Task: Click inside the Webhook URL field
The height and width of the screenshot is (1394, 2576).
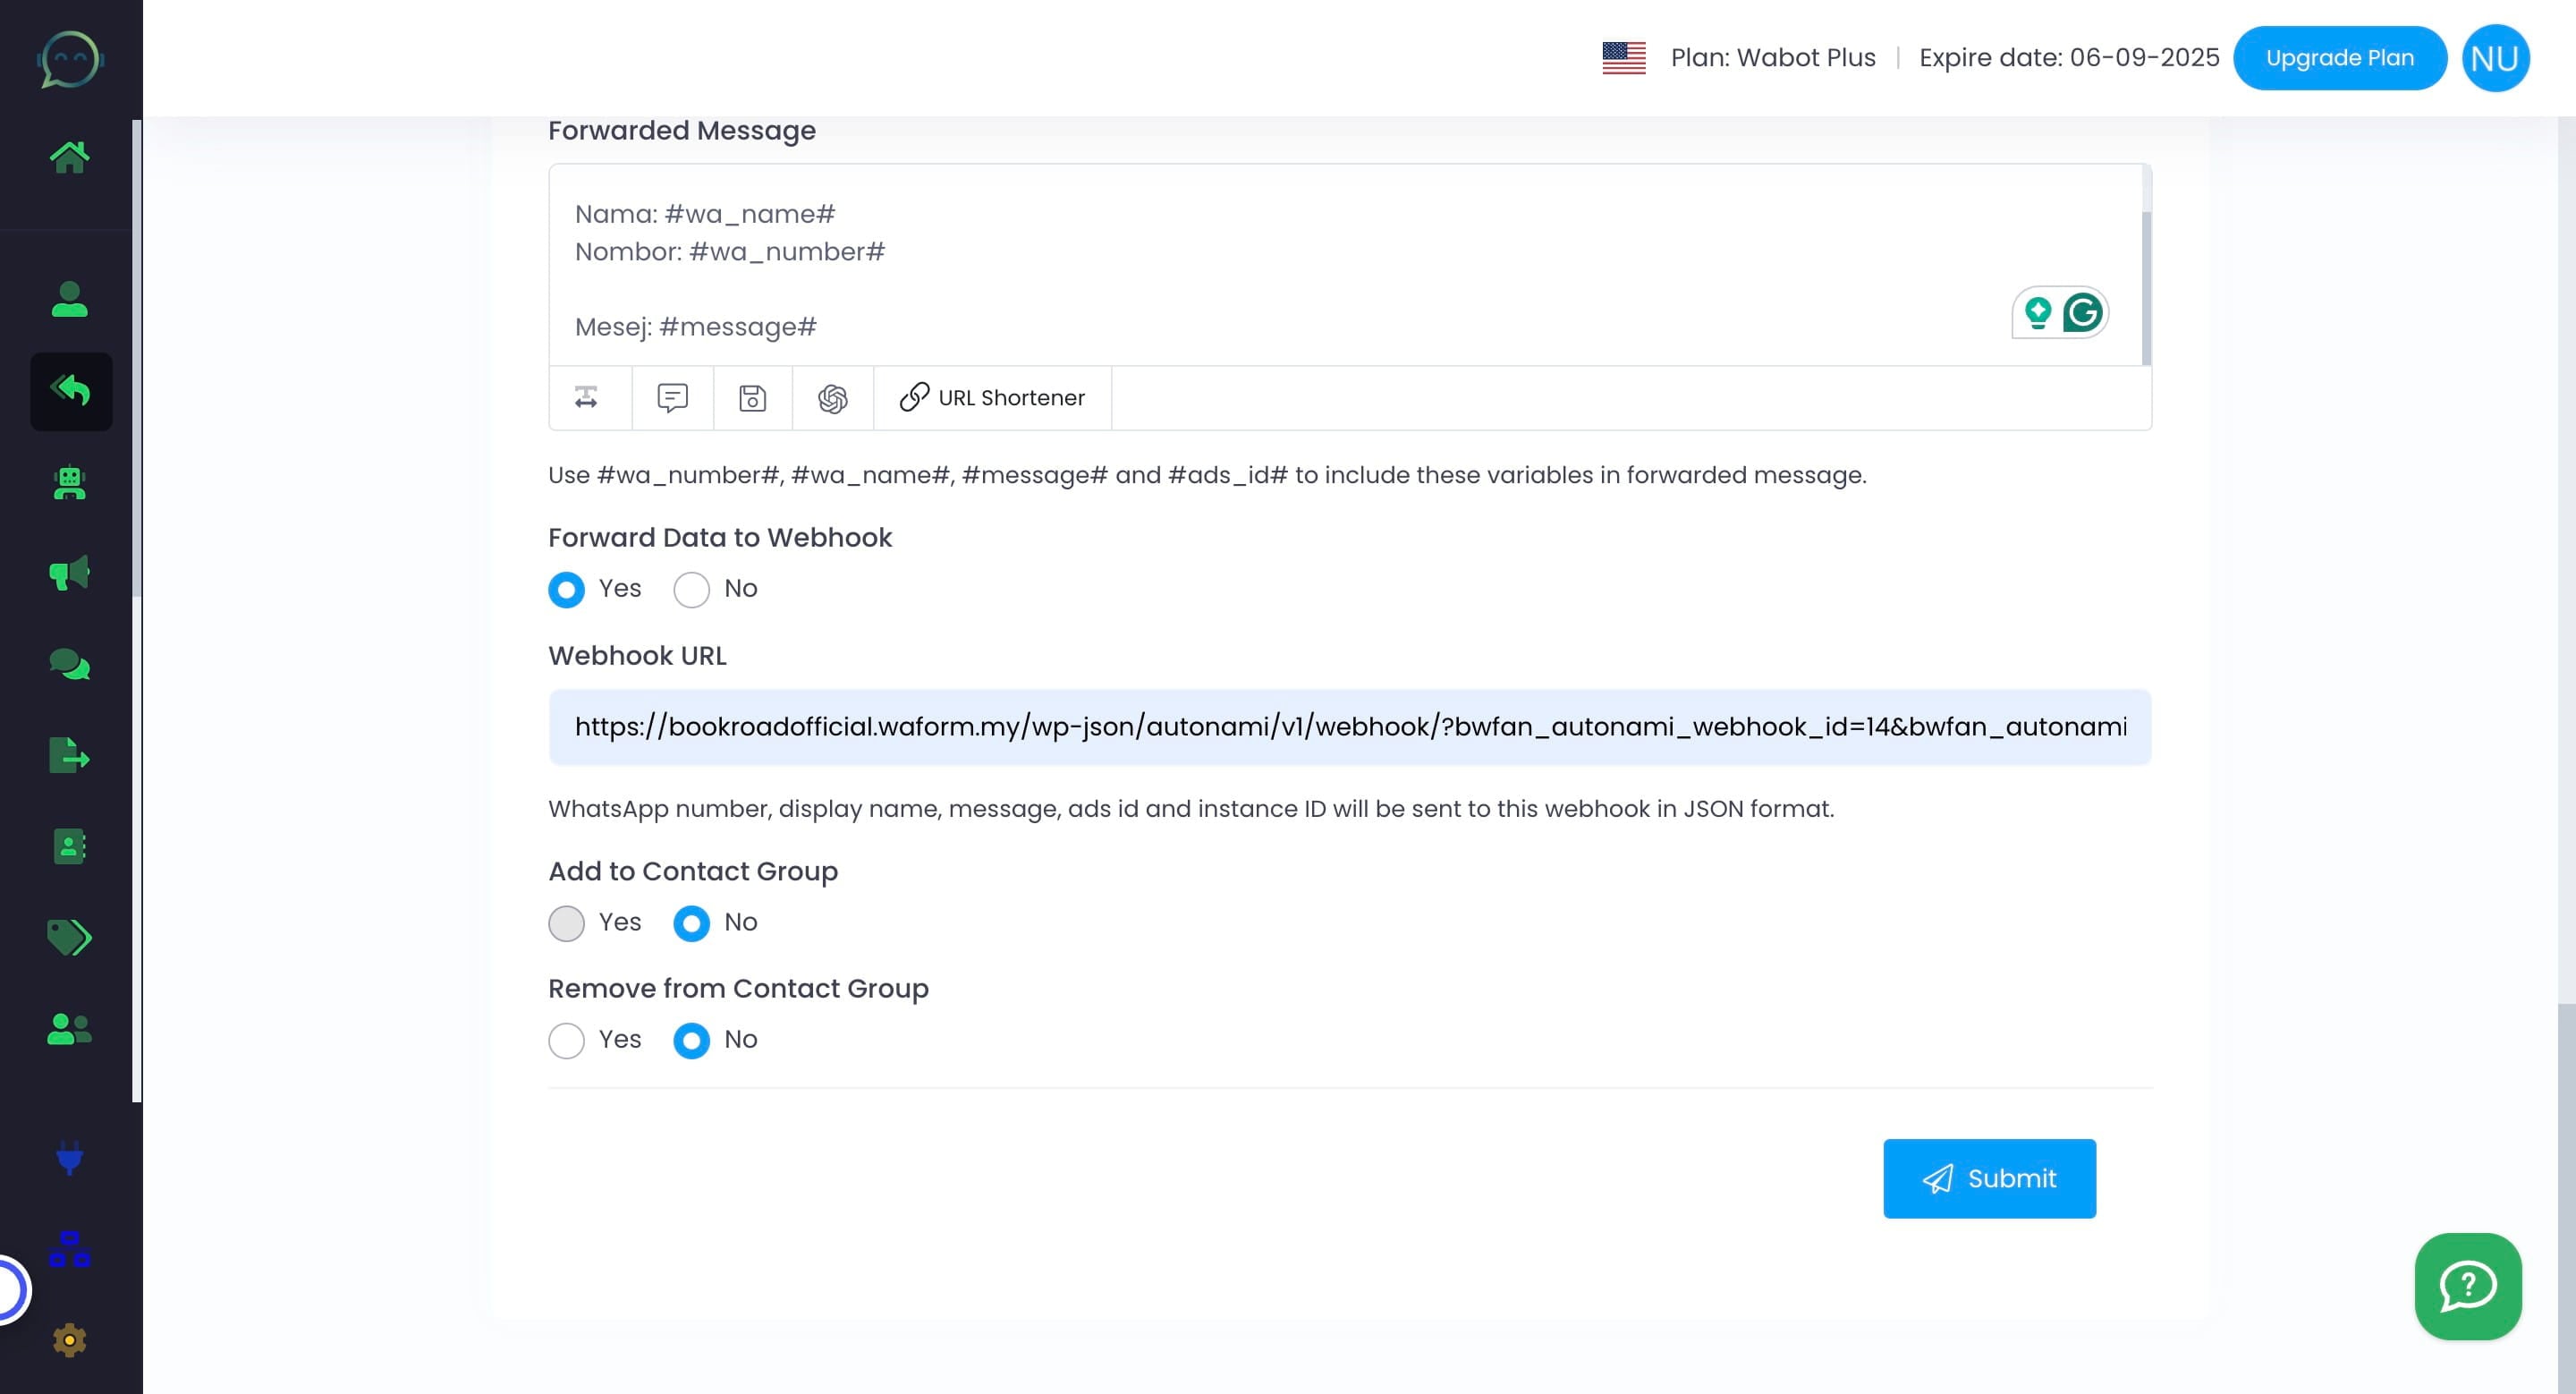Action: 1349,727
